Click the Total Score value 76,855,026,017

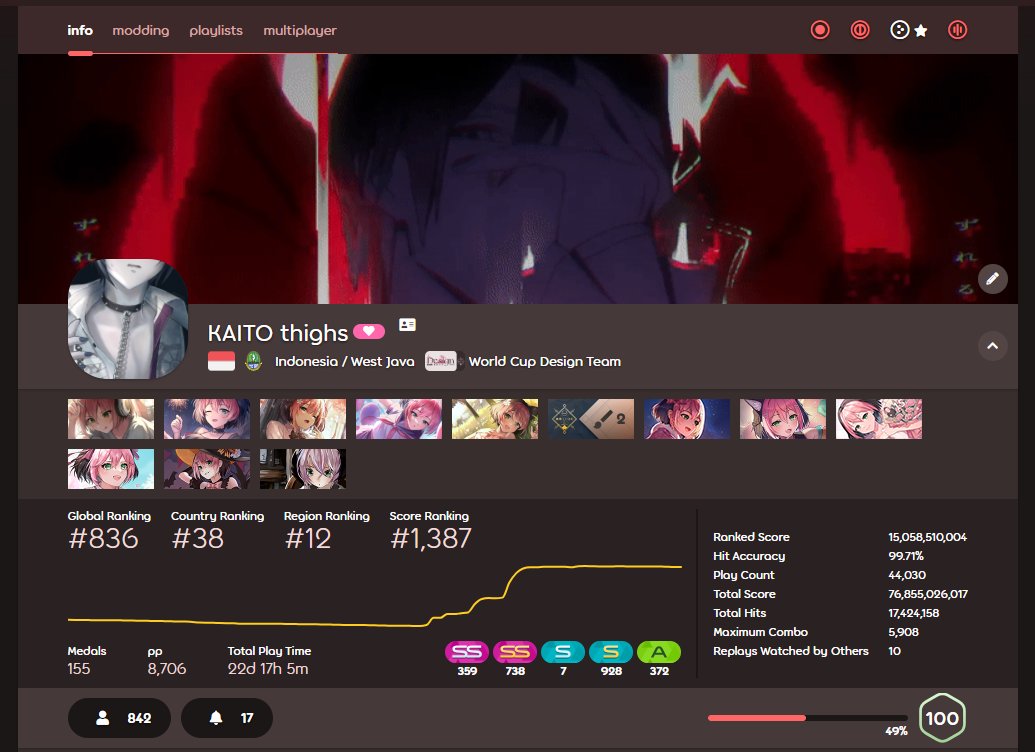[x=928, y=594]
